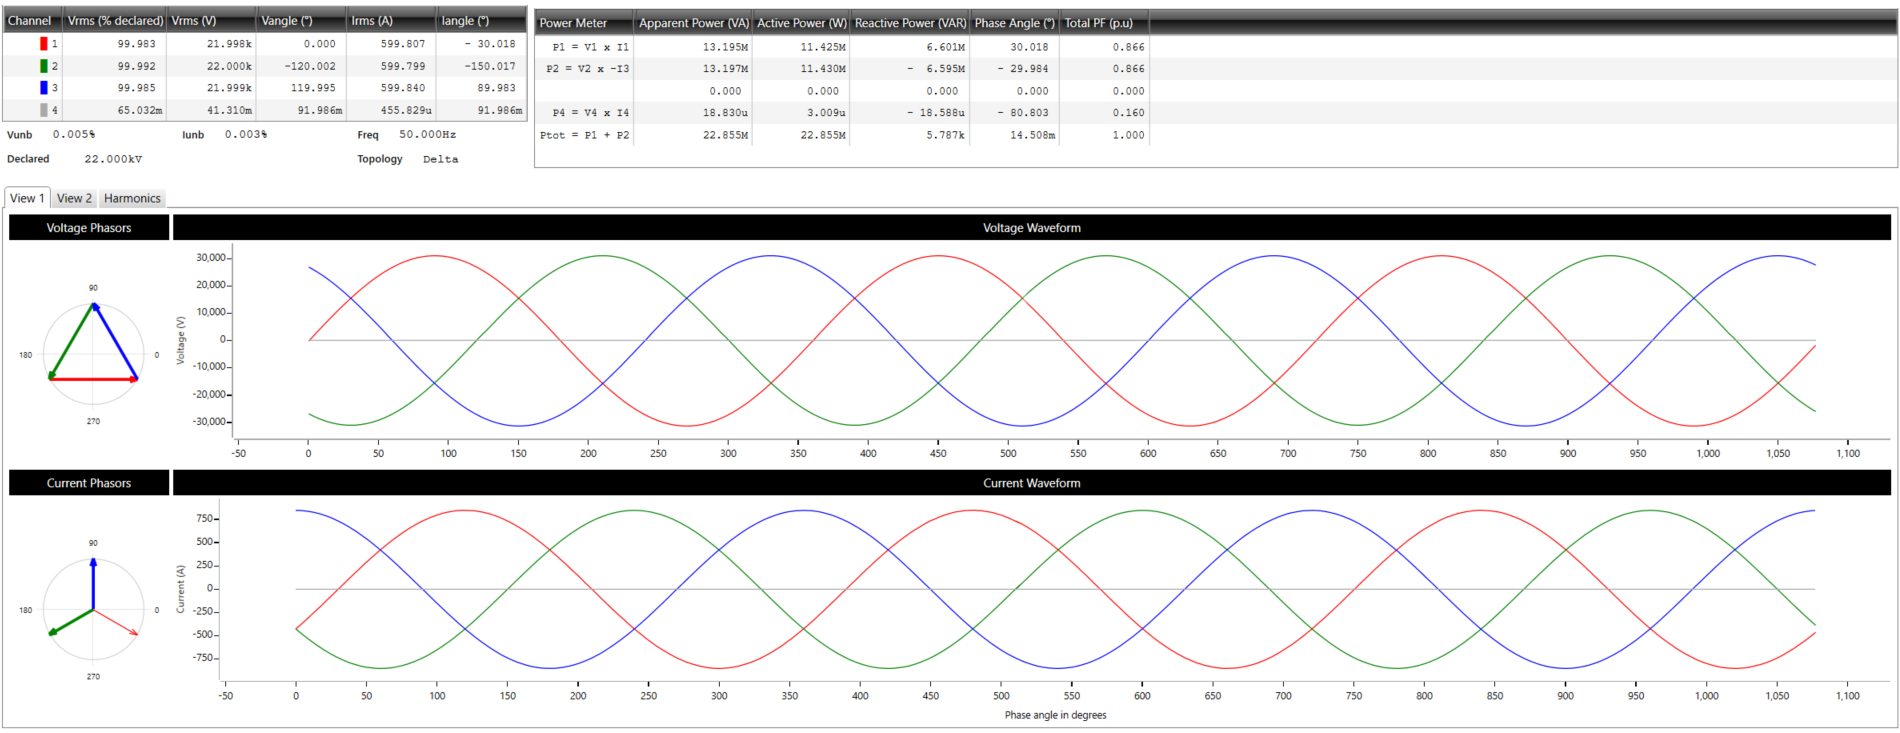
Task: Click the Current Phasors panel header
Action: [x=89, y=483]
